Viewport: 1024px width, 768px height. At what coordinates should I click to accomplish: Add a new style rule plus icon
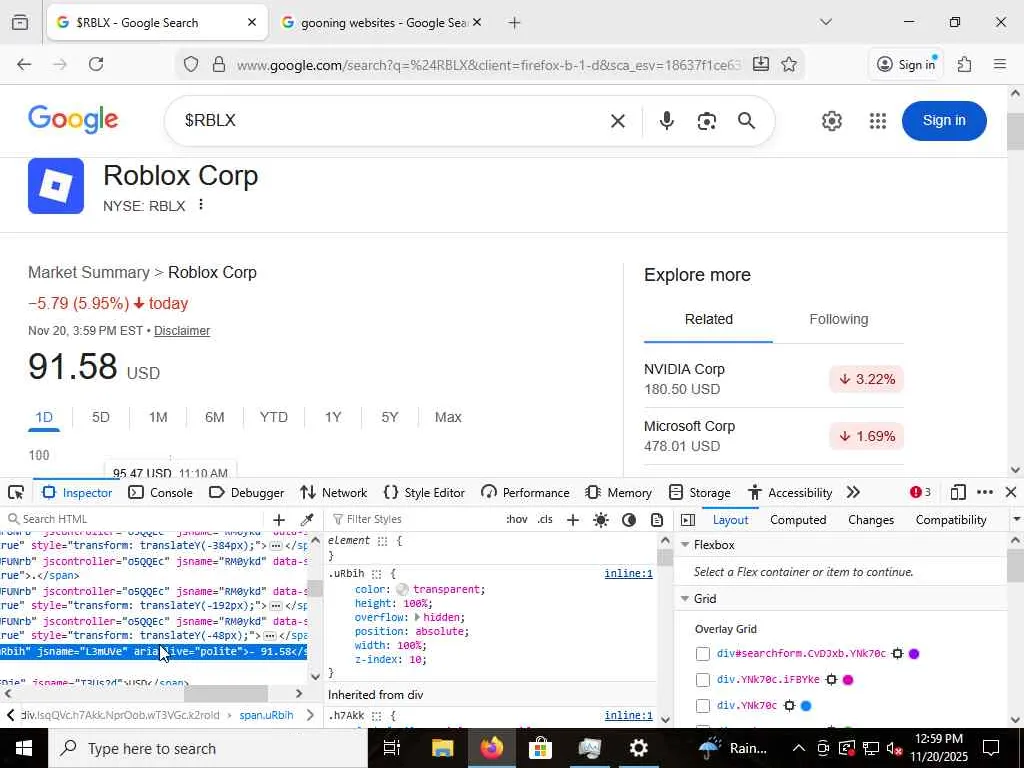pos(573,520)
